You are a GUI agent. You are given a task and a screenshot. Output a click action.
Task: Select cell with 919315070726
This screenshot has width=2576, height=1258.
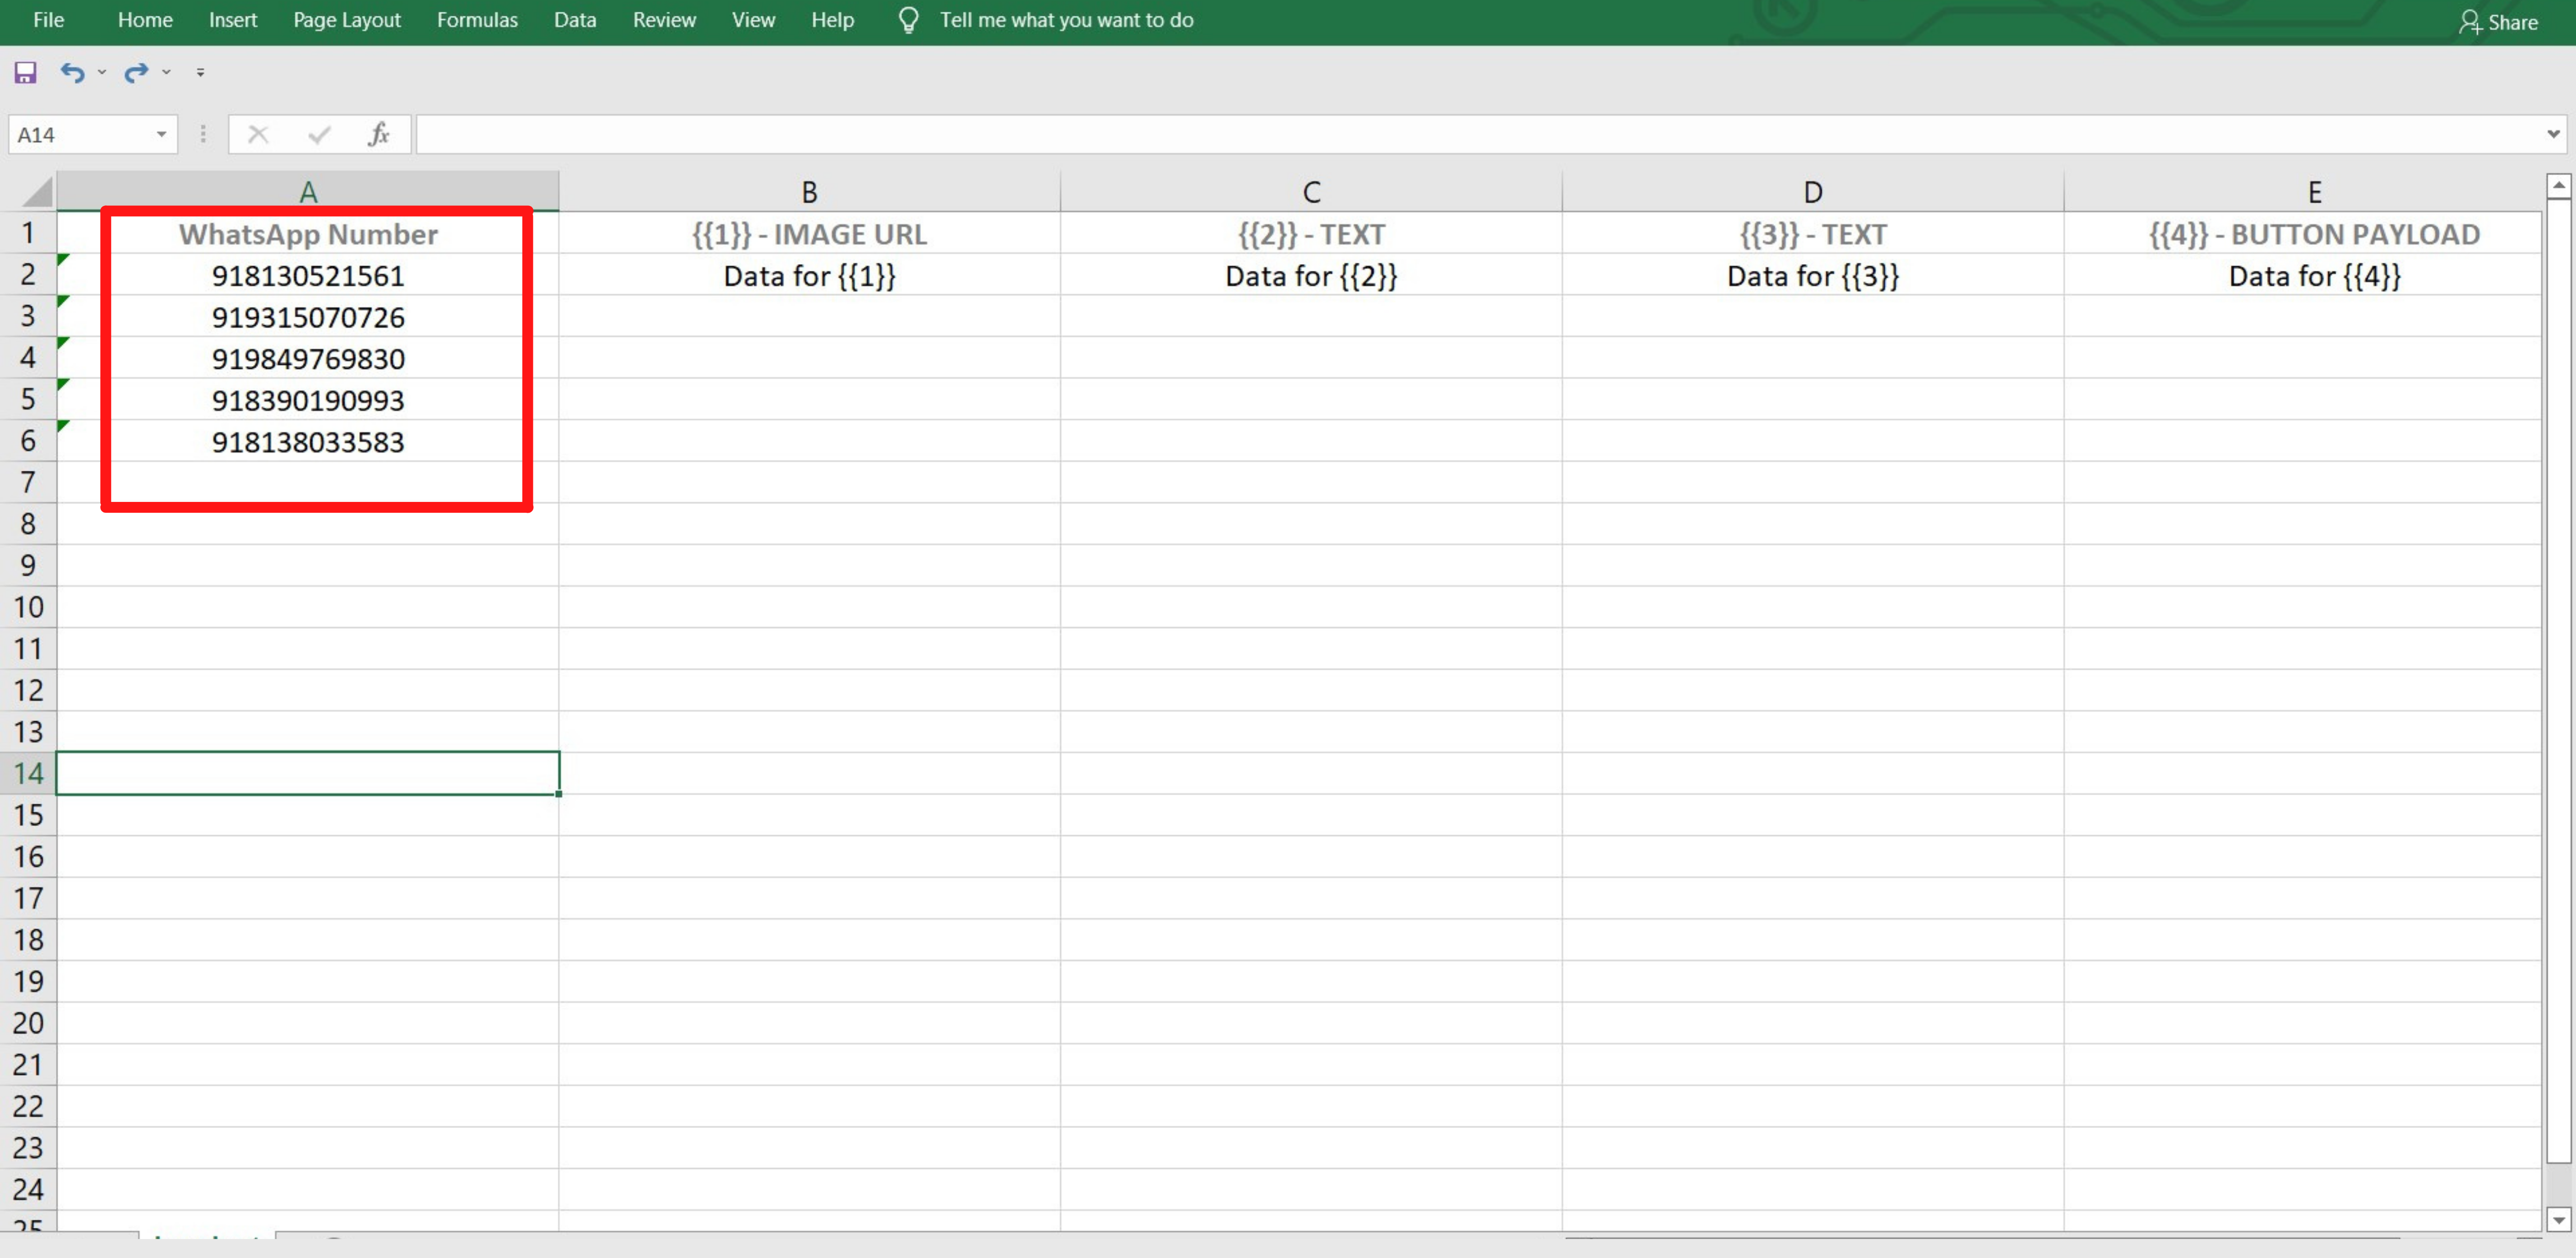[x=308, y=317]
